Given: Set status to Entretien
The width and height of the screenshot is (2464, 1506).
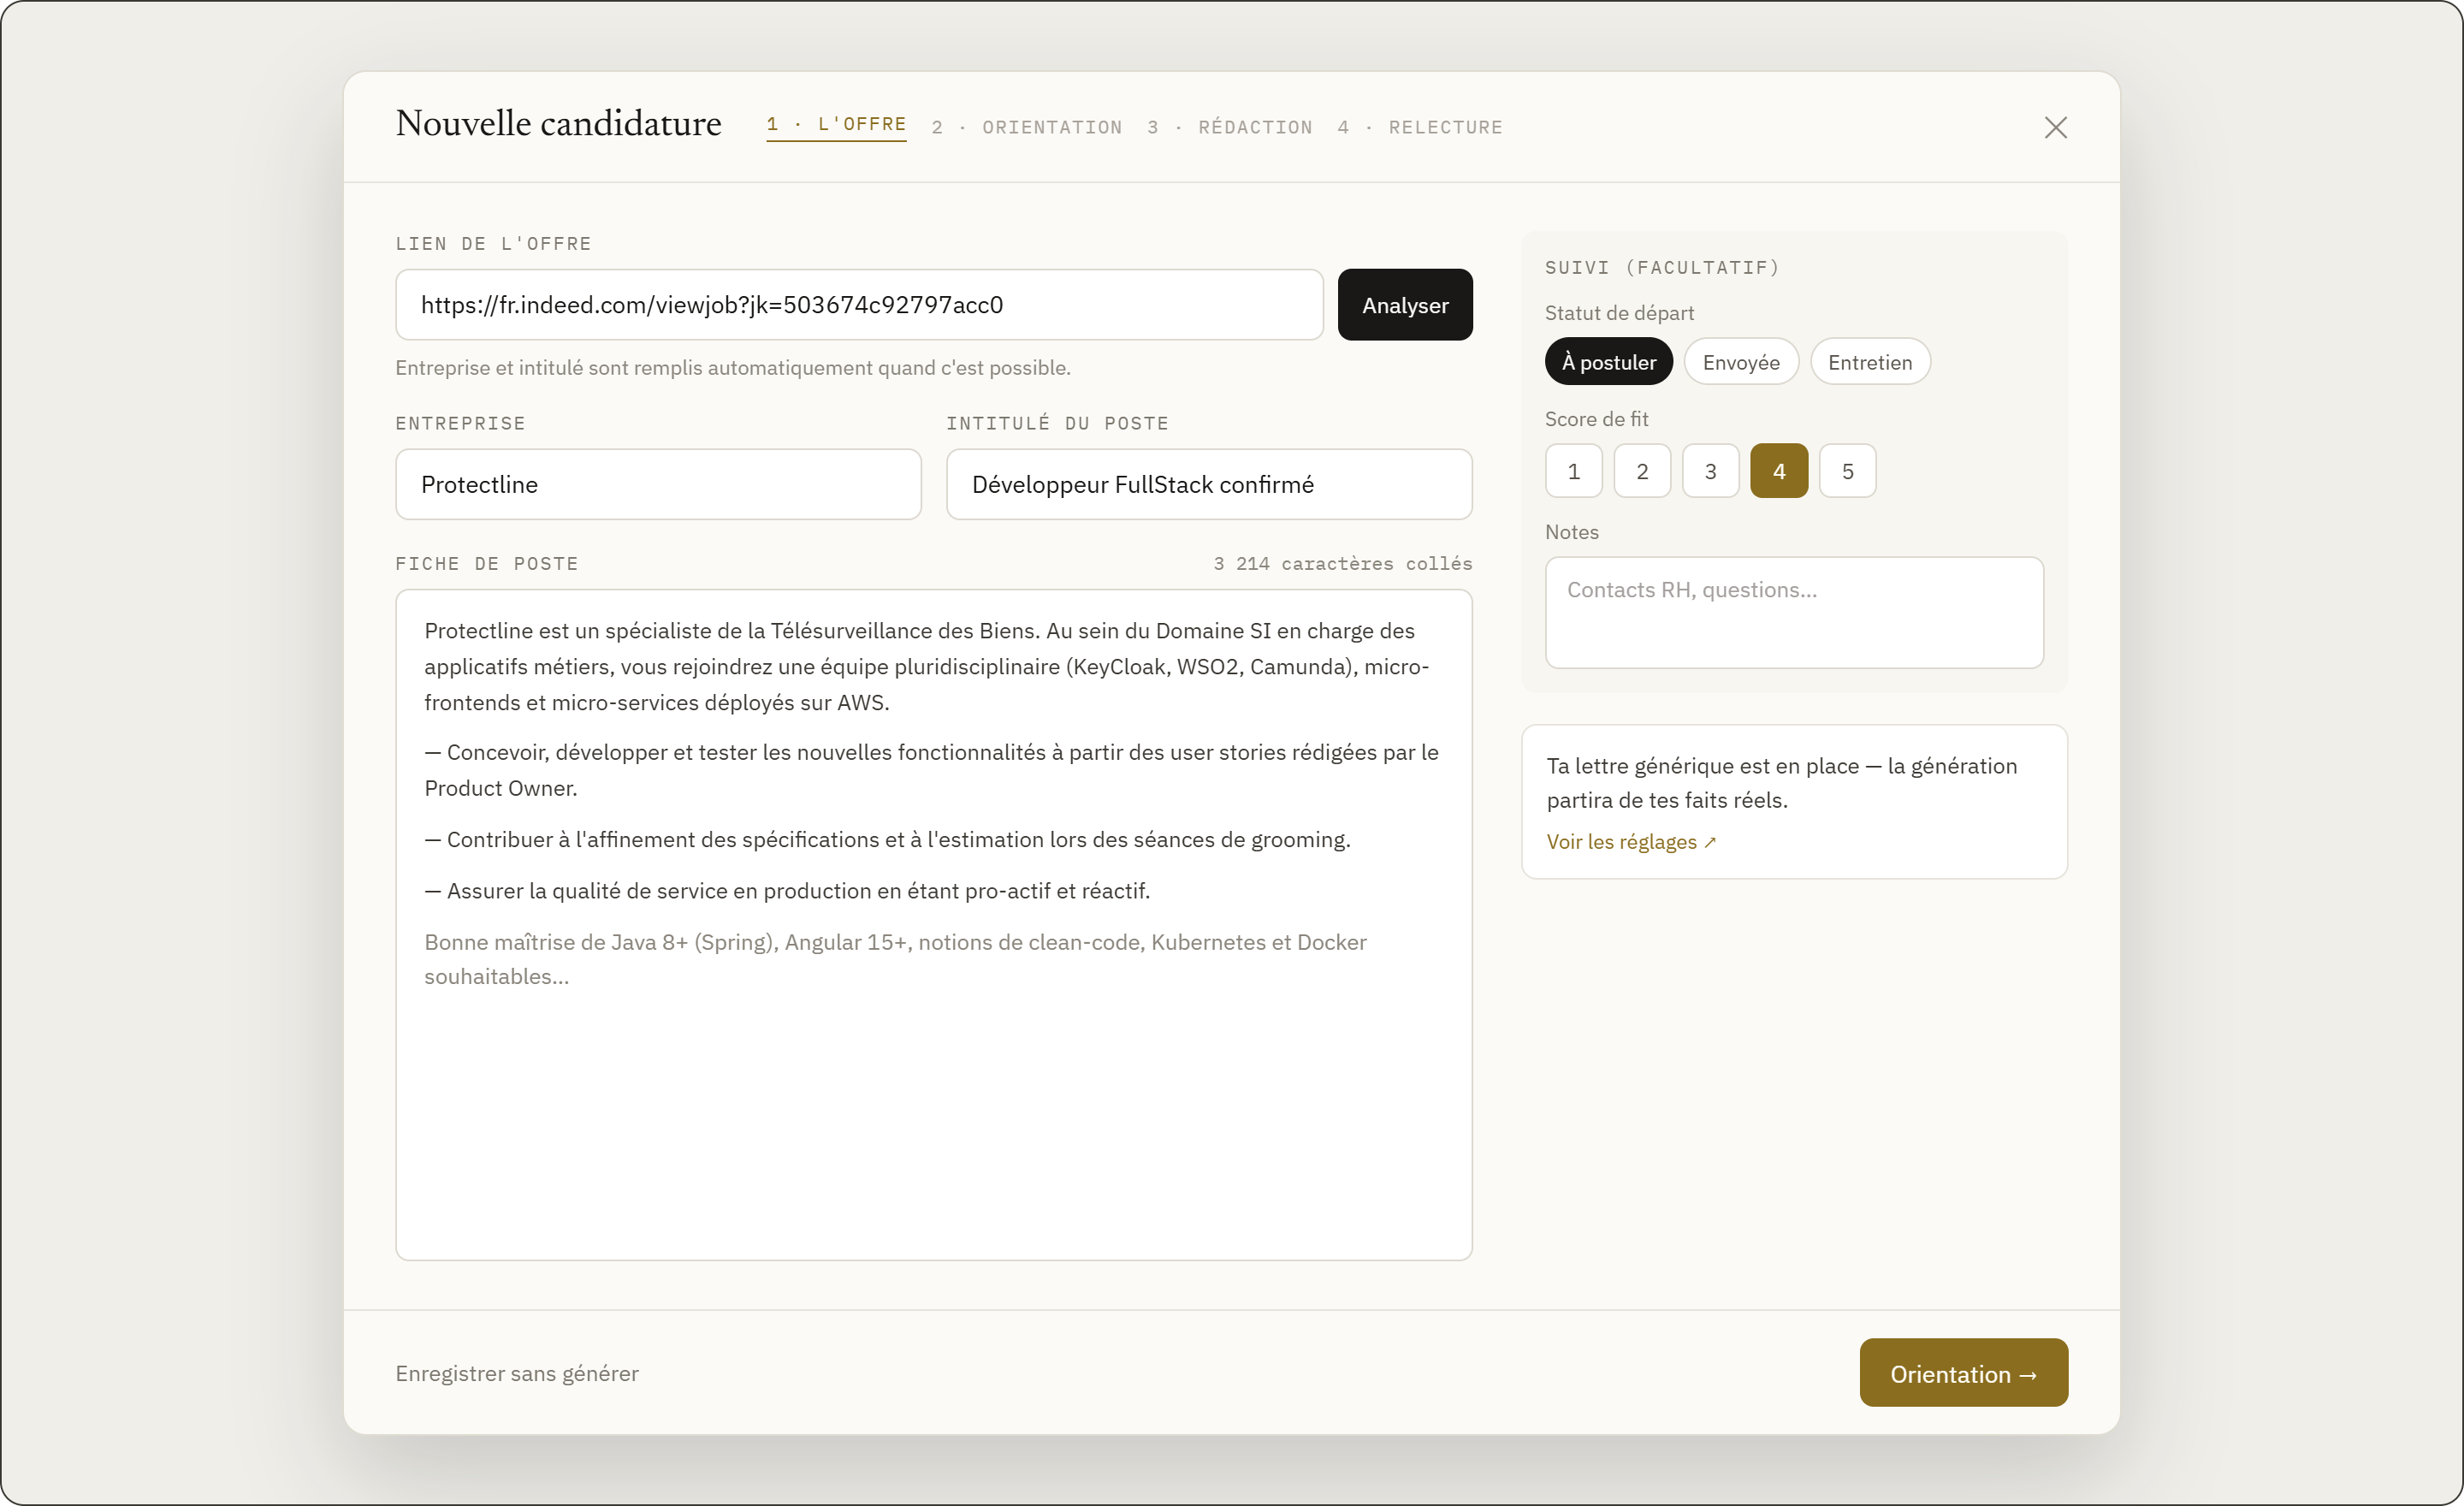Looking at the screenshot, I should click(1869, 362).
